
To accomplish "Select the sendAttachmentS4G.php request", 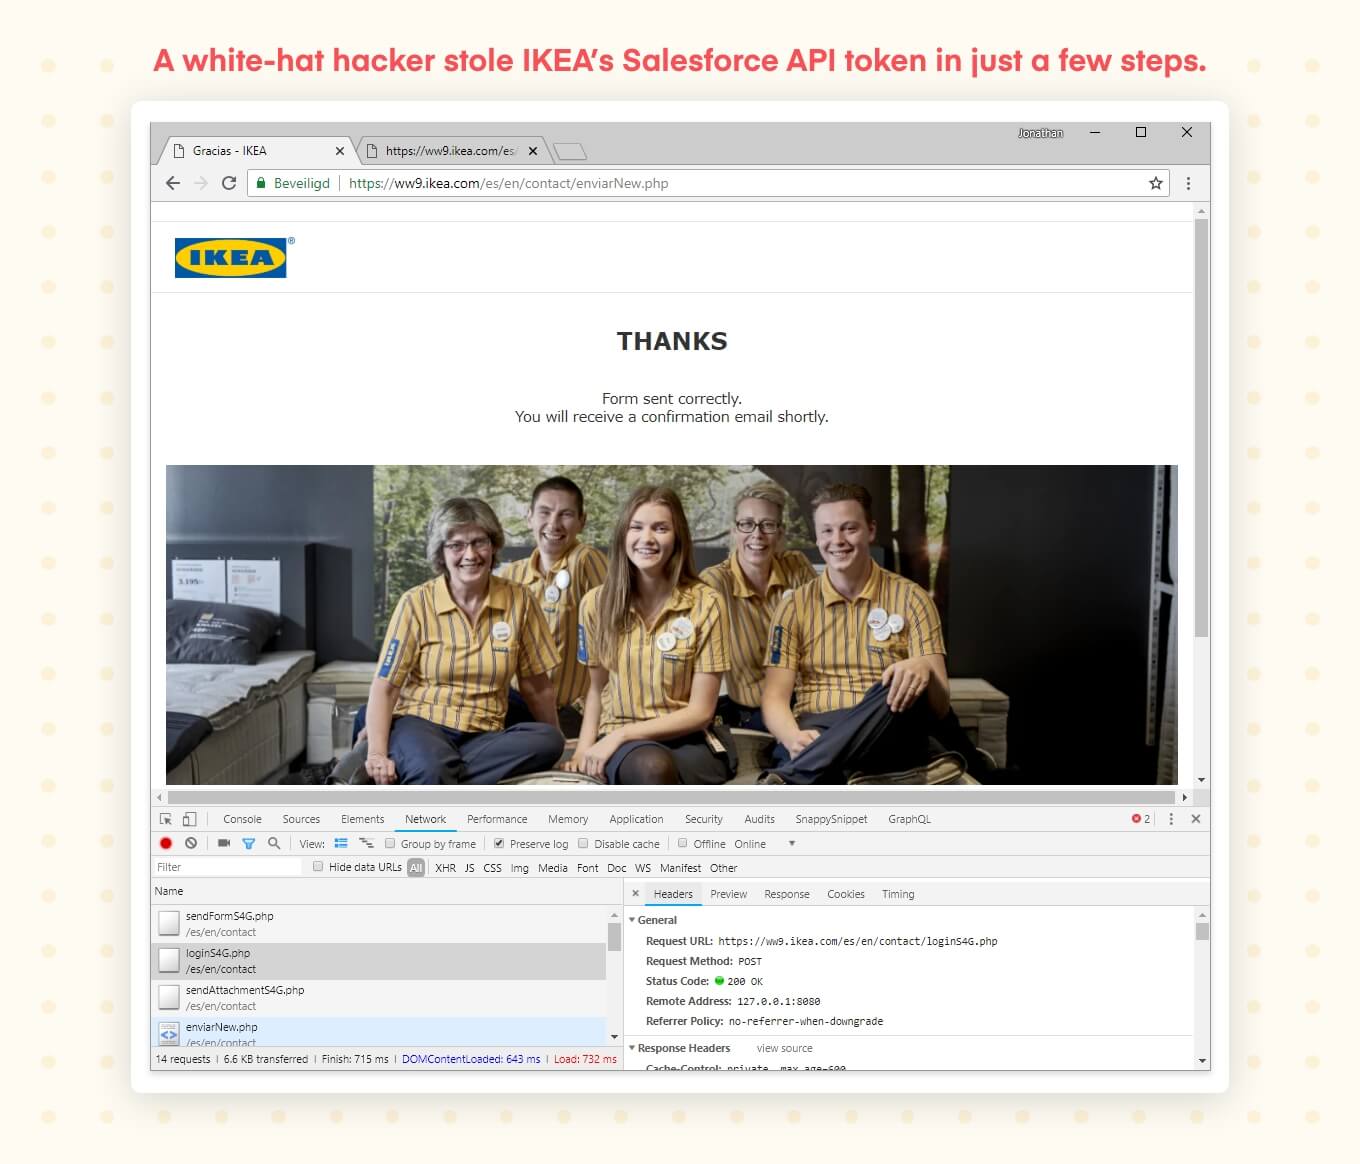I will 378,997.
